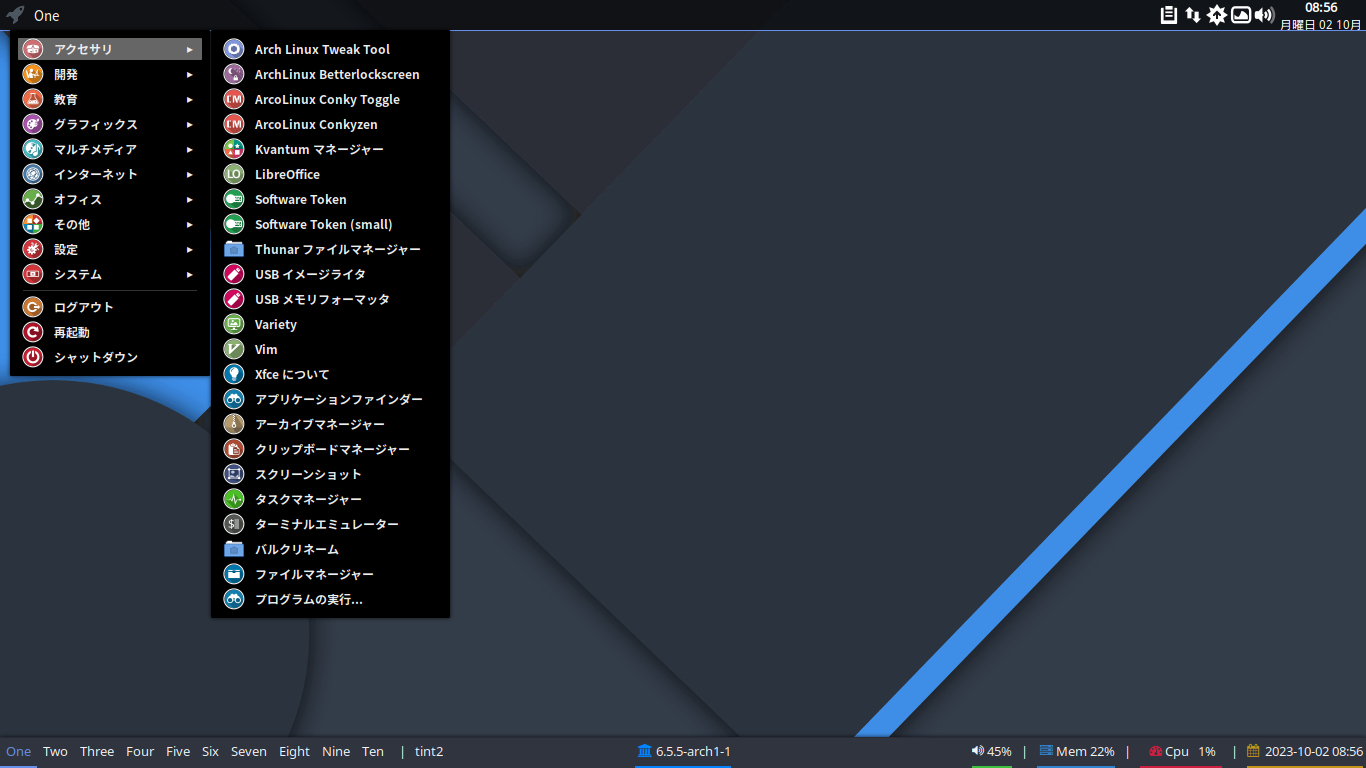Click the スクリーンショット icon

pyautogui.click(x=233, y=474)
